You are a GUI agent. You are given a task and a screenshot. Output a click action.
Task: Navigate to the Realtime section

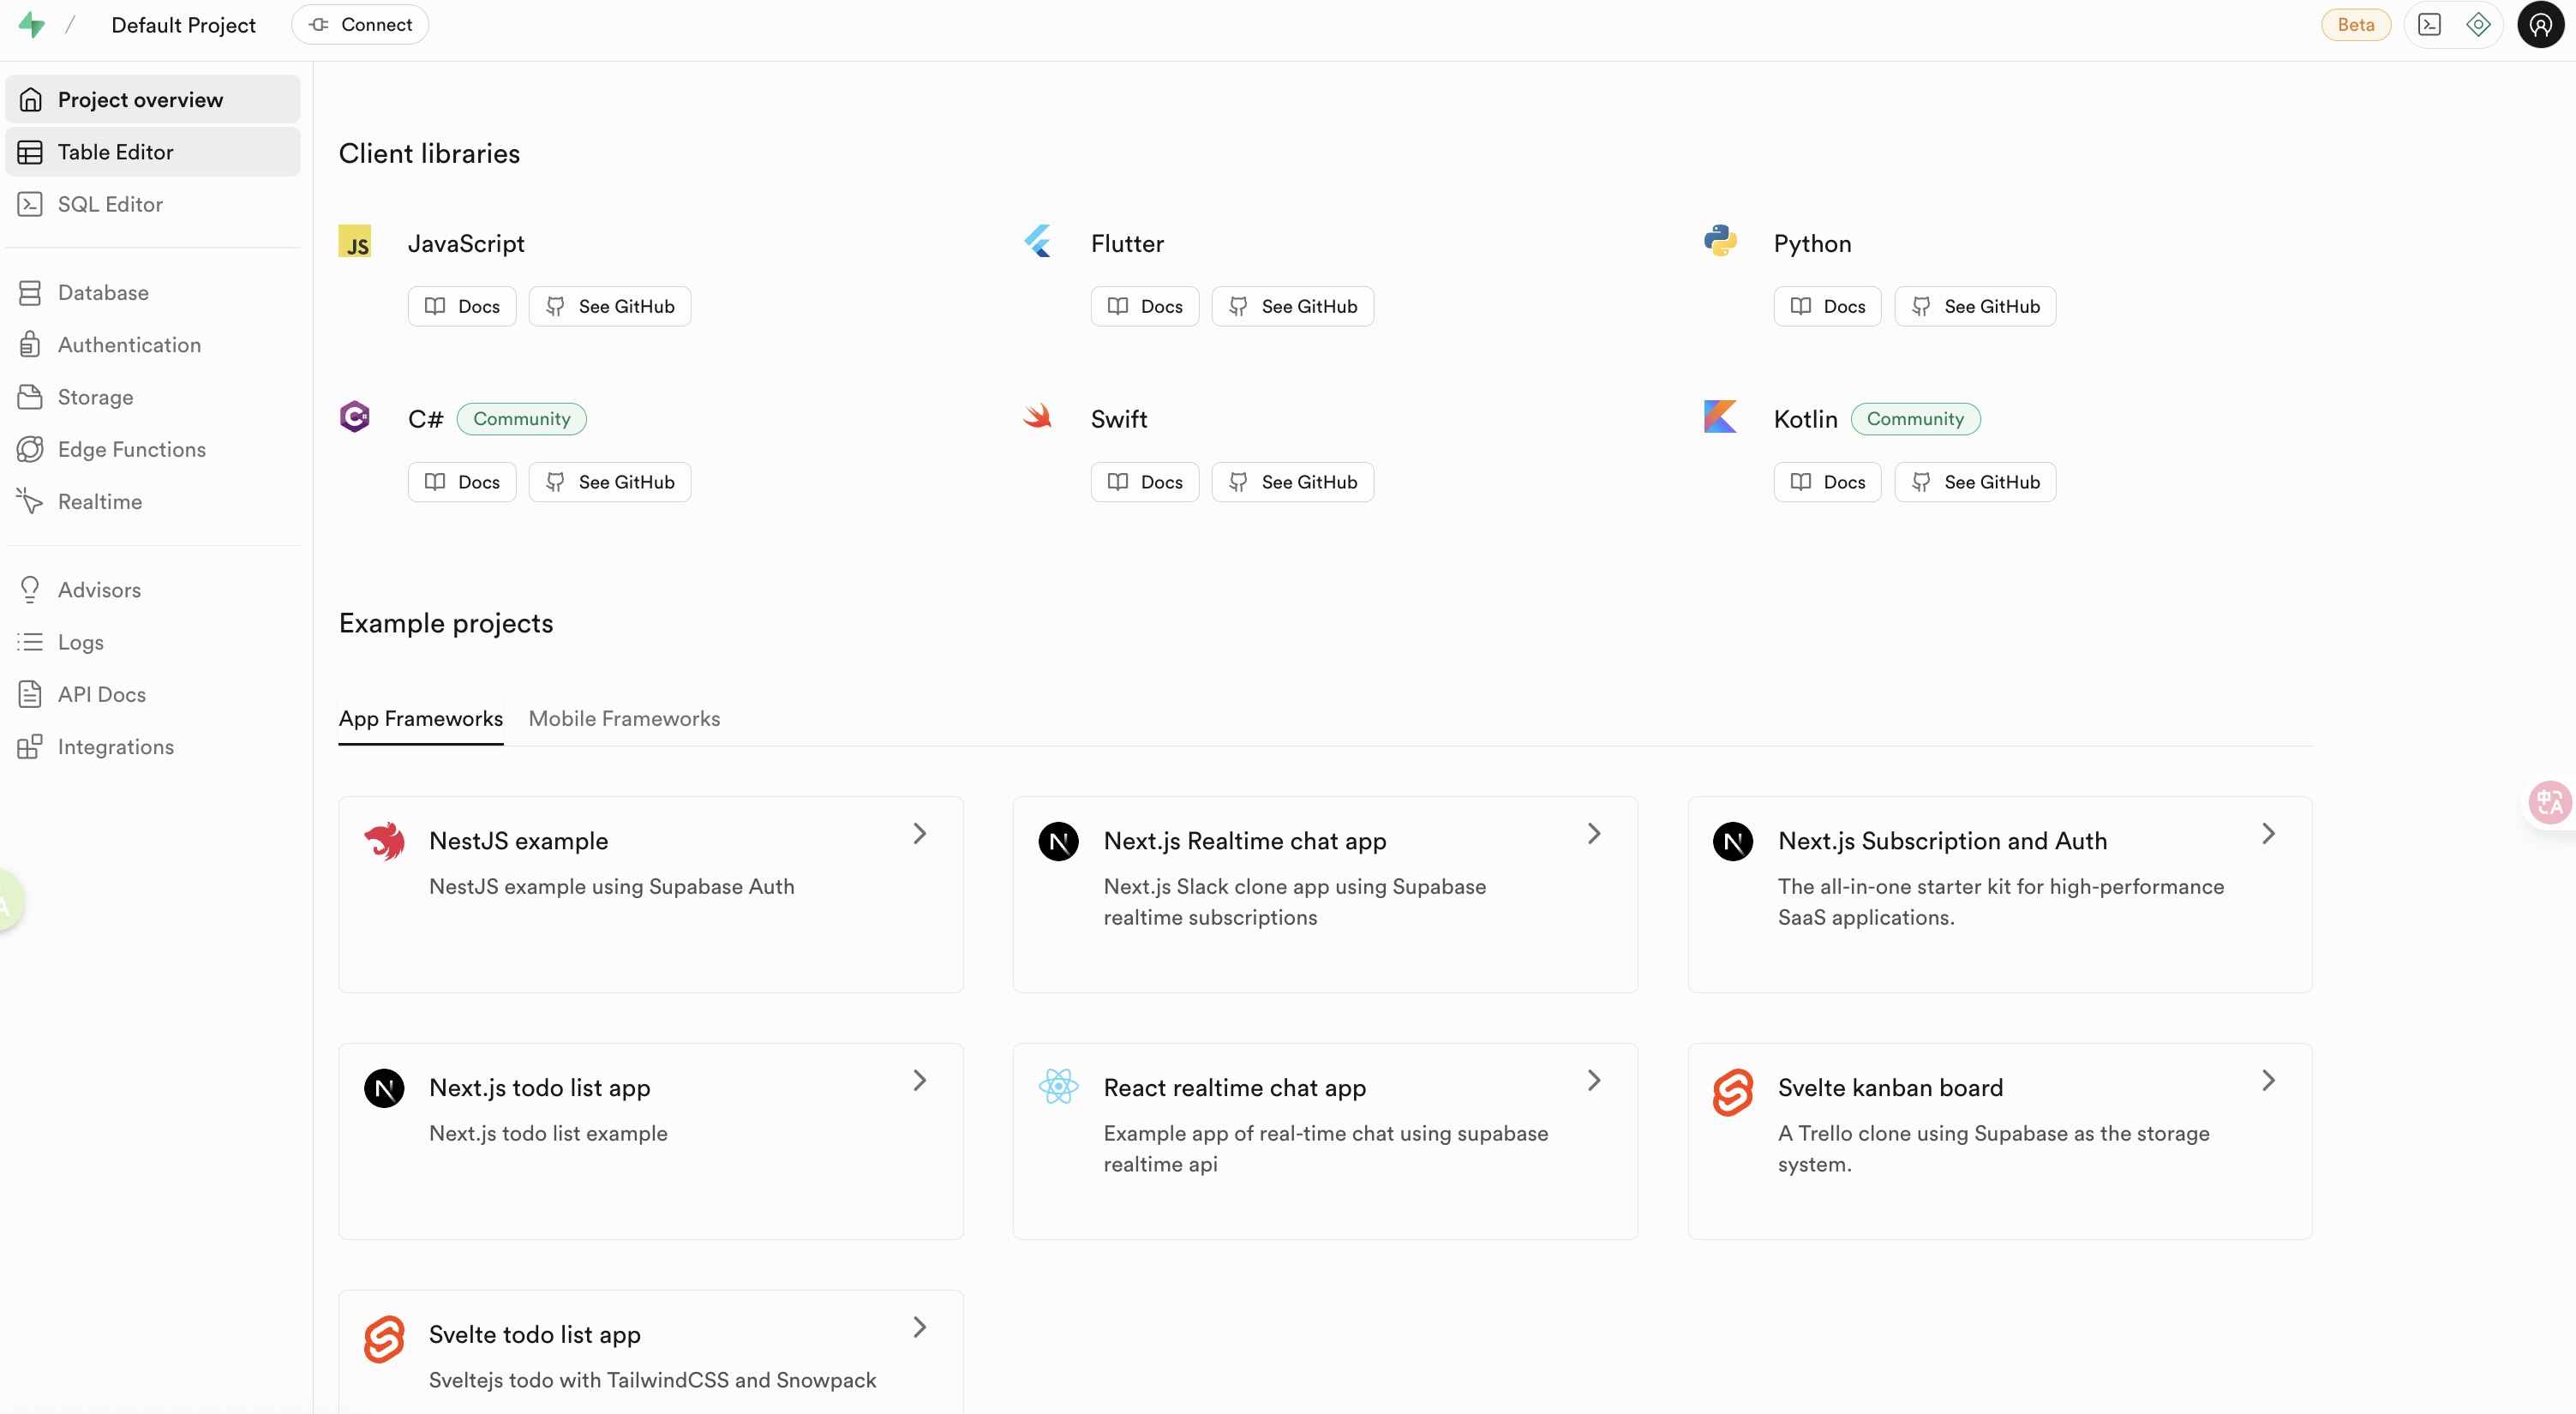pos(99,501)
